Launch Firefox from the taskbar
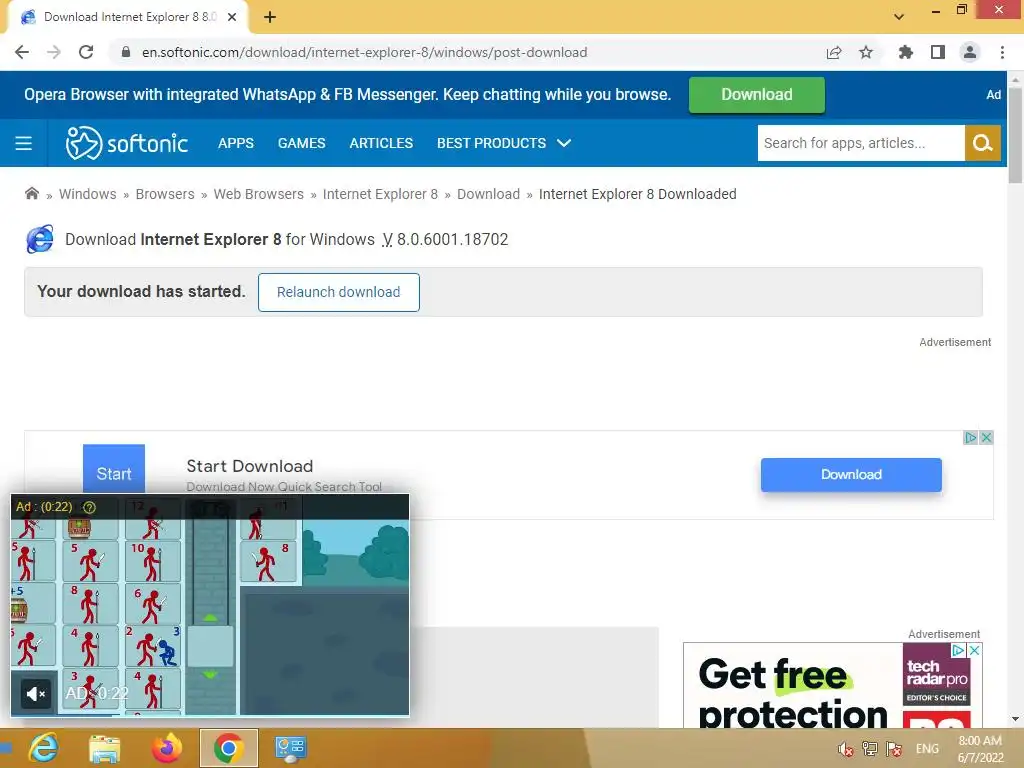 coord(167,748)
